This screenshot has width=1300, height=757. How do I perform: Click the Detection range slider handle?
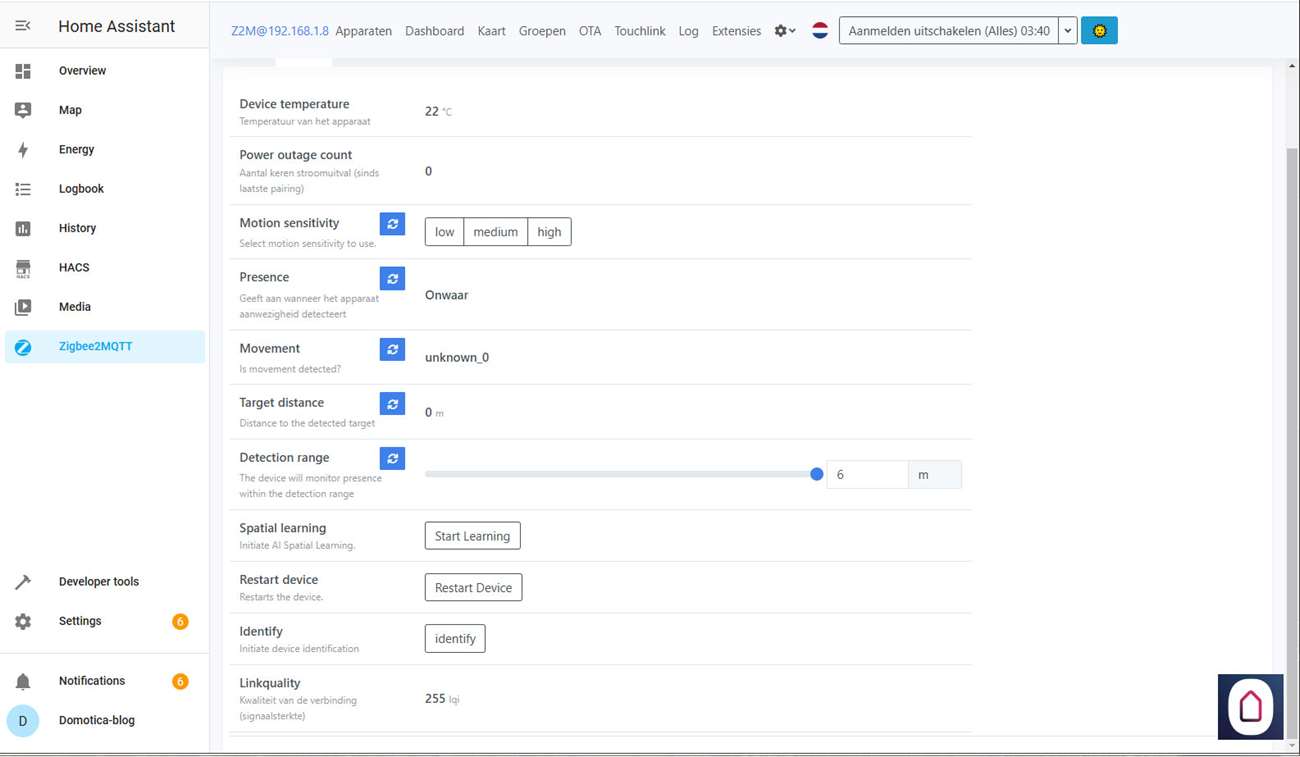pos(816,474)
